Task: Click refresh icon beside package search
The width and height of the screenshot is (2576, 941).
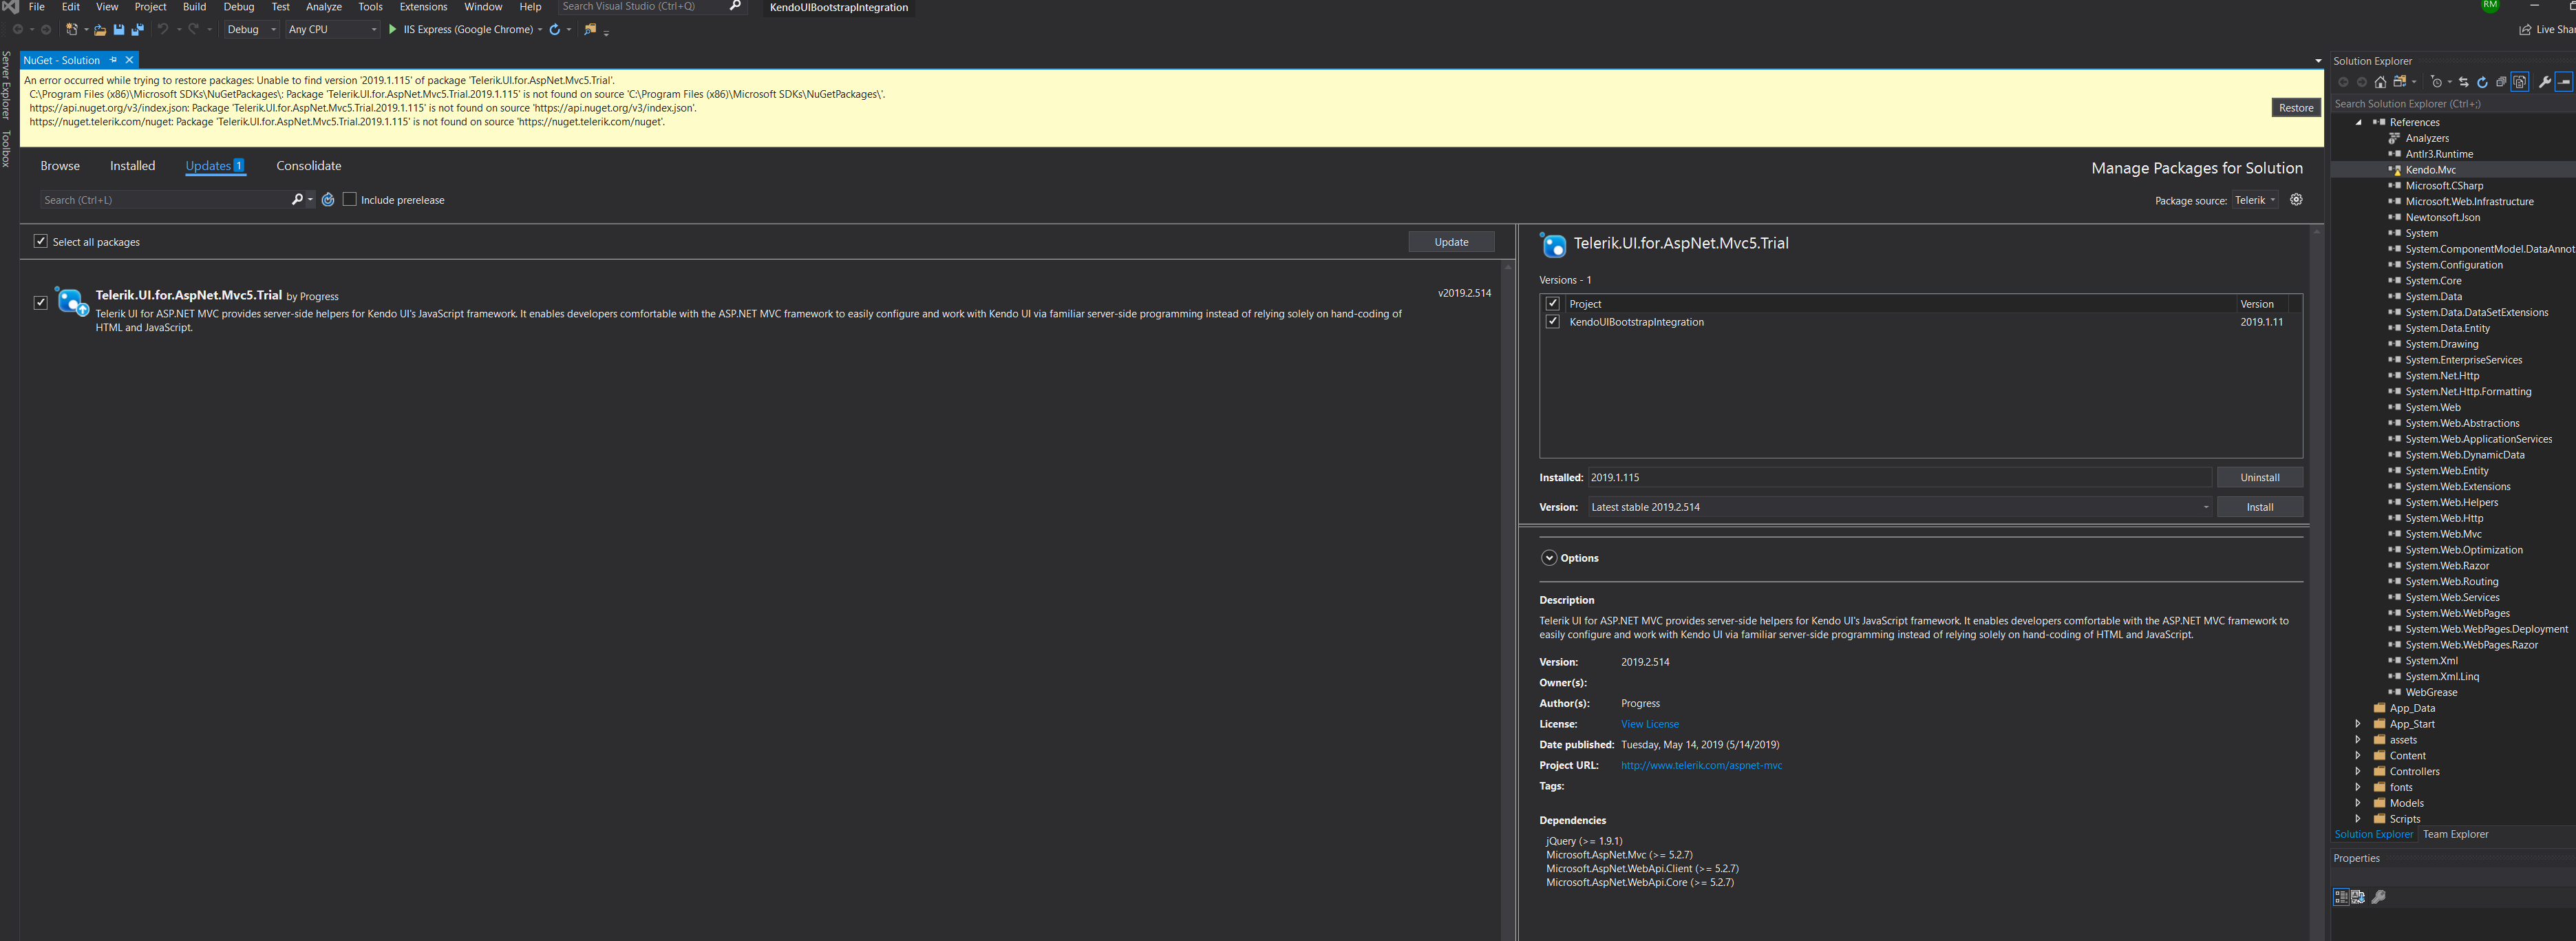Action: 328,200
